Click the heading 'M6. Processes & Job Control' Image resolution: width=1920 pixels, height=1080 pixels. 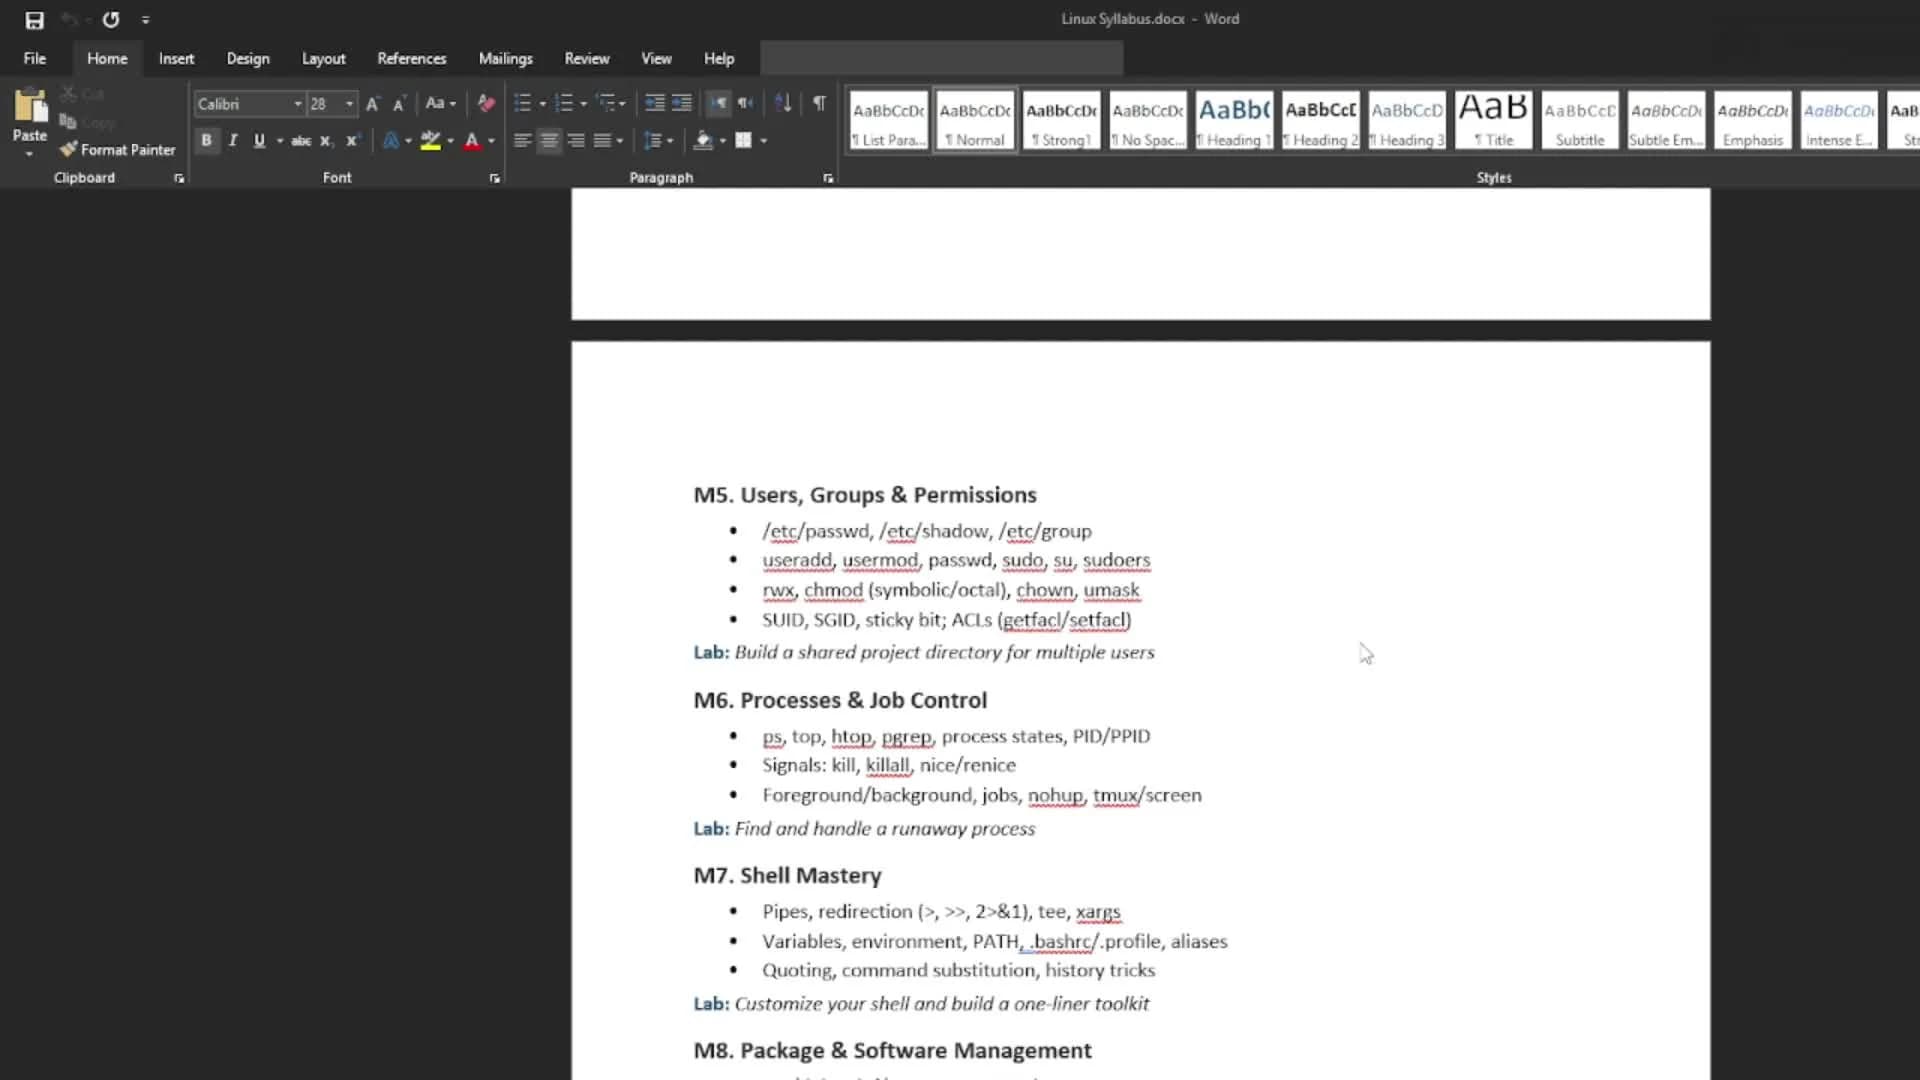point(840,700)
